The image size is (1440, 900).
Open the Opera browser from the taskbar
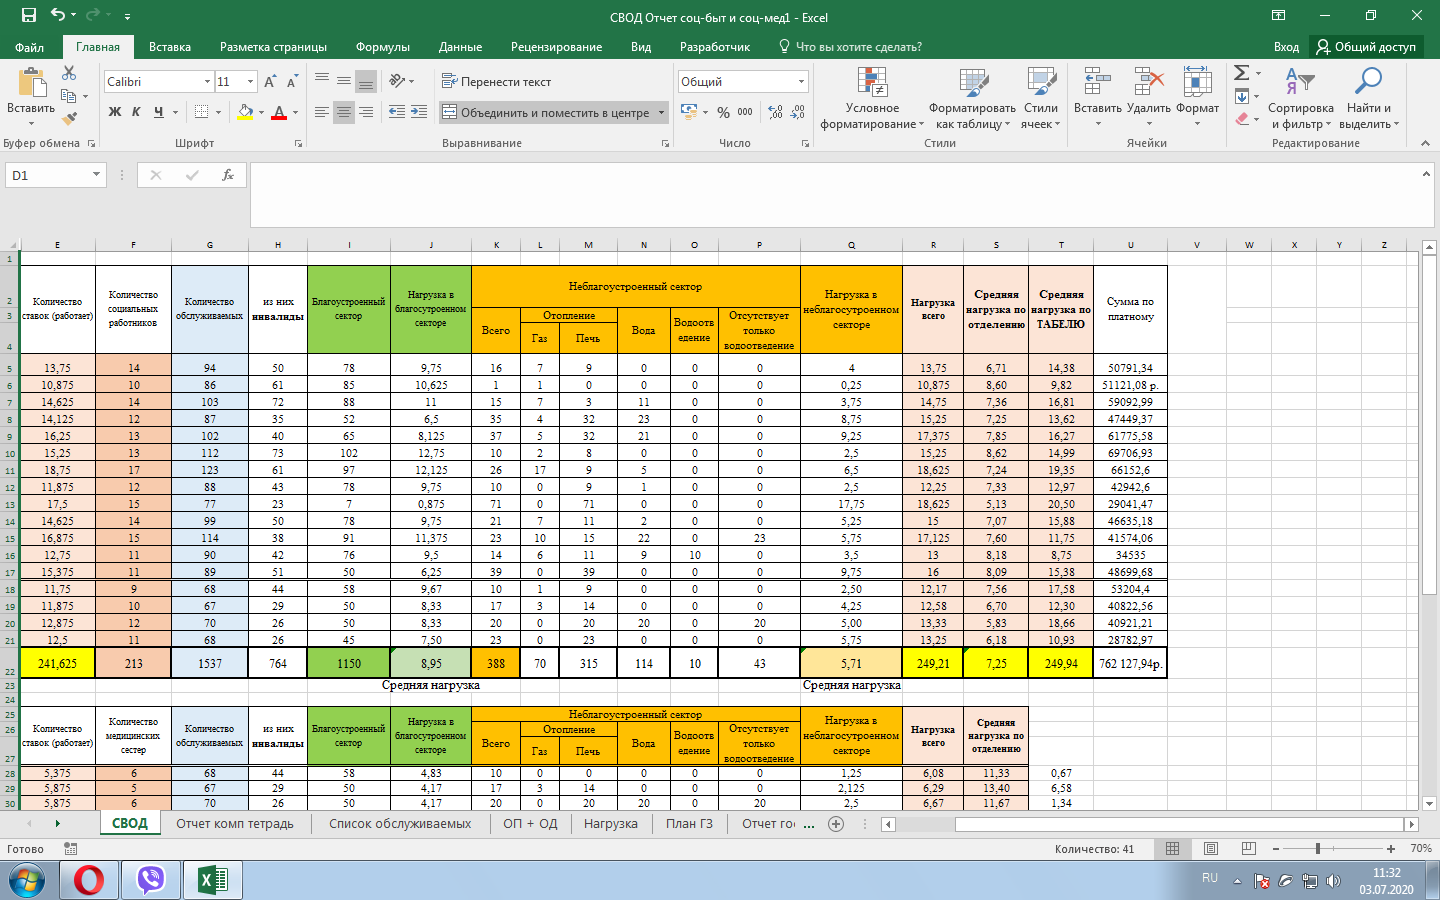(89, 880)
